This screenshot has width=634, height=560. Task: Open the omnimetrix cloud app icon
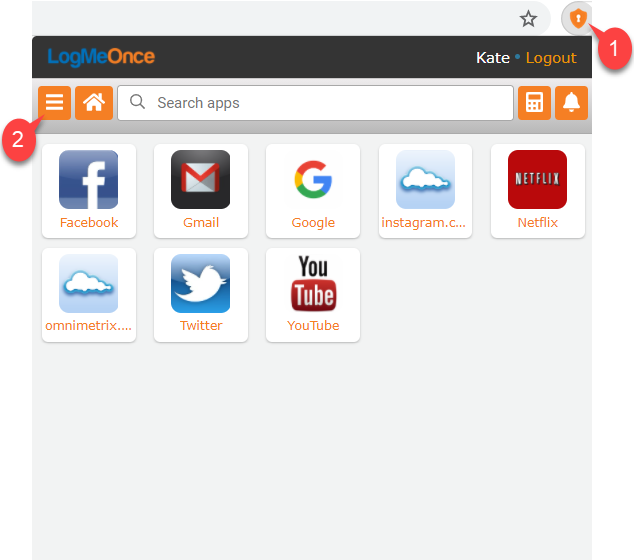(89, 283)
